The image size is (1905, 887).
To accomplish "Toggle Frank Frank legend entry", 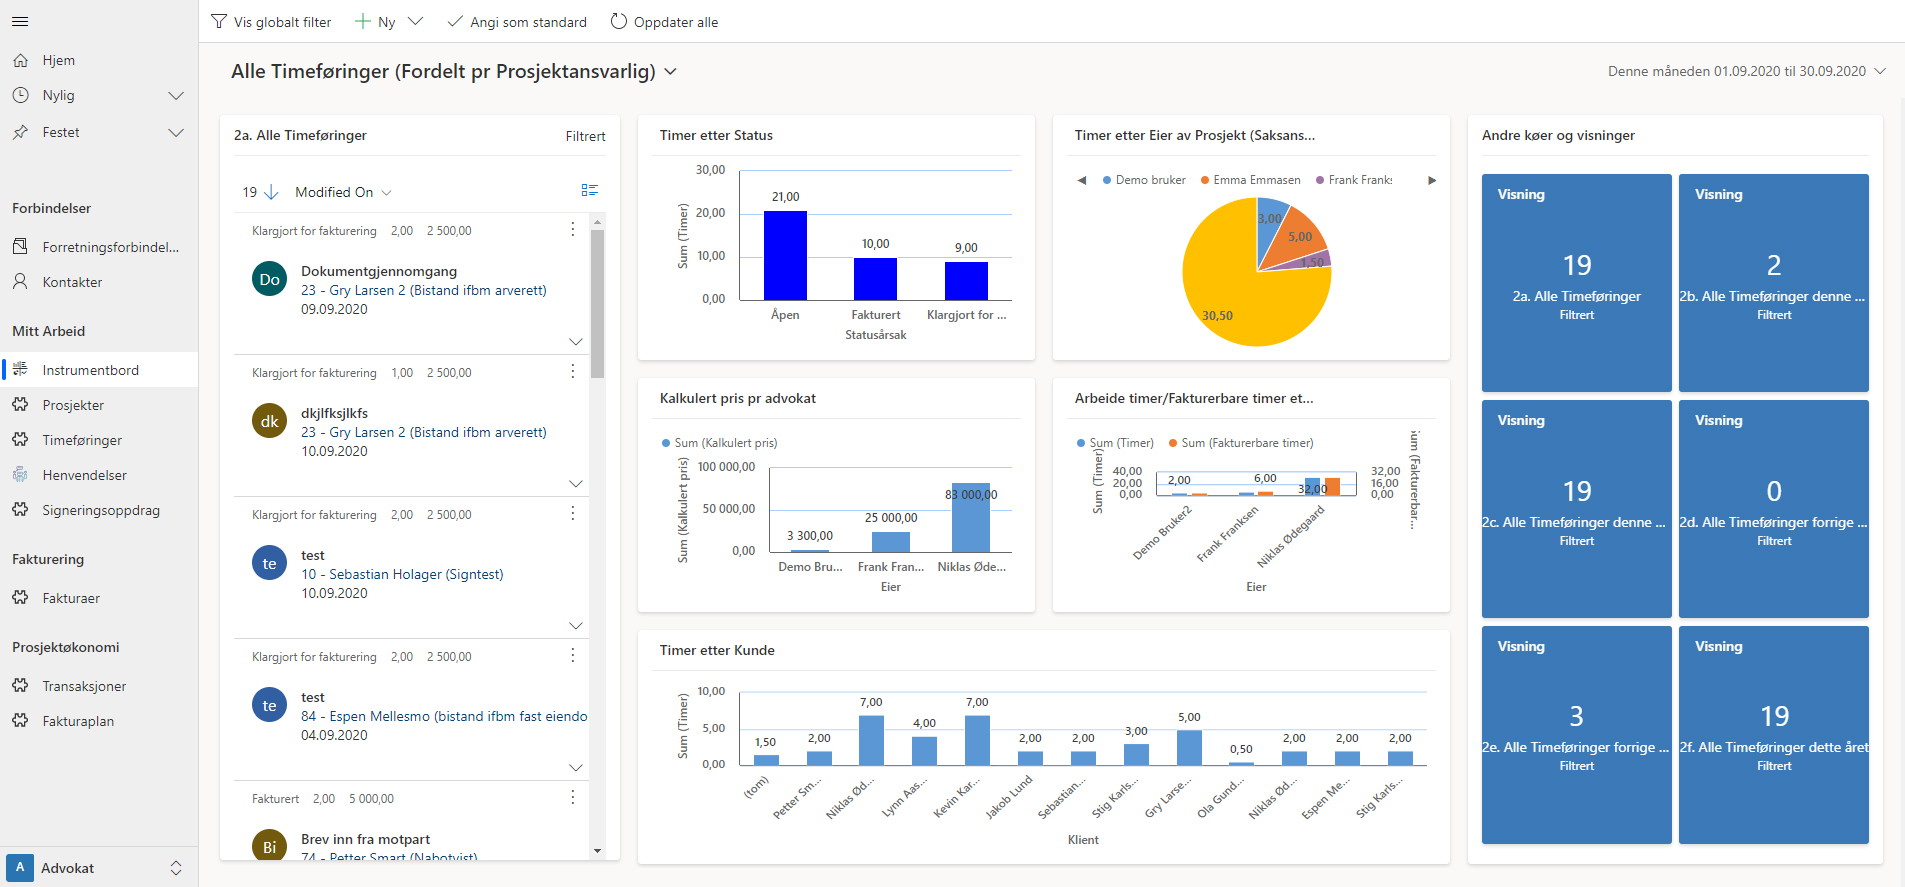I will pos(1354,180).
